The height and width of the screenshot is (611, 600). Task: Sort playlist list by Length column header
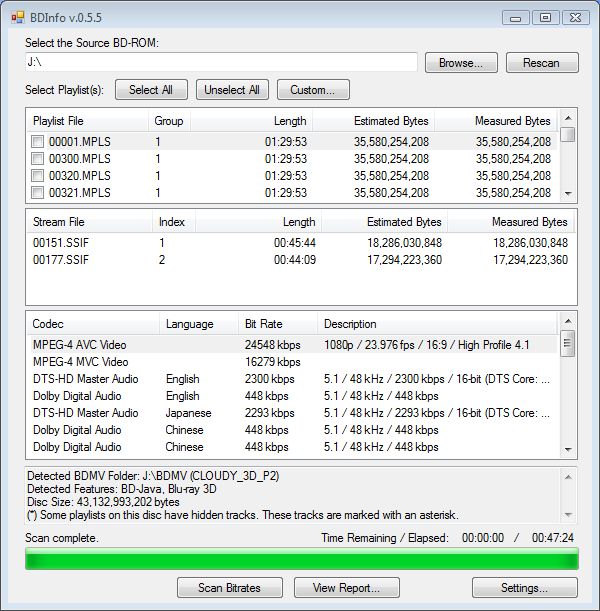251,121
